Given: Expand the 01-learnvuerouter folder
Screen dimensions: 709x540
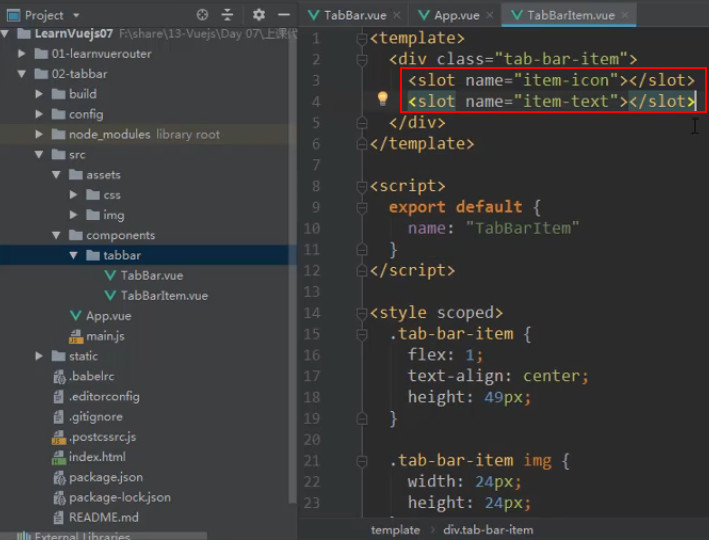Looking at the screenshot, I should point(21,53).
